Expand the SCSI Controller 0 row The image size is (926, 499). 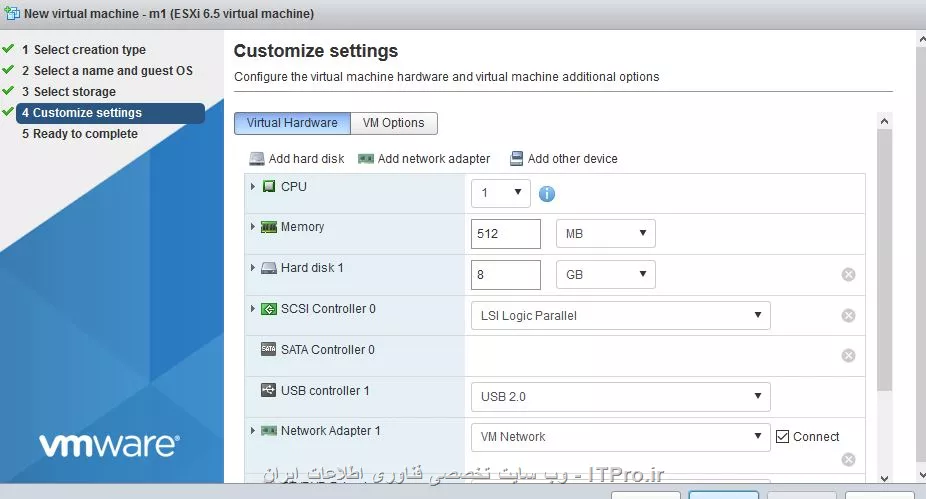click(253, 309)
